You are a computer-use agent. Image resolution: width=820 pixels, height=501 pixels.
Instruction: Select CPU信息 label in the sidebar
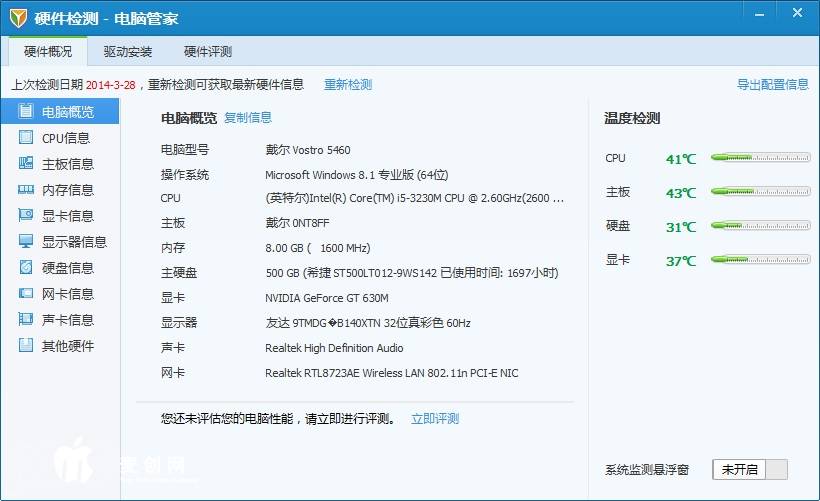click(x=66, y=138)
